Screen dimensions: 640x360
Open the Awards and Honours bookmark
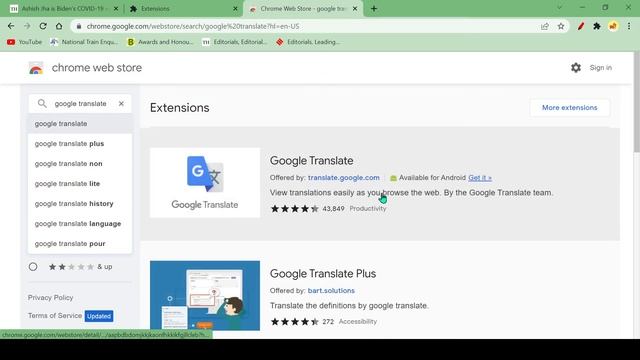pos(160,42)
